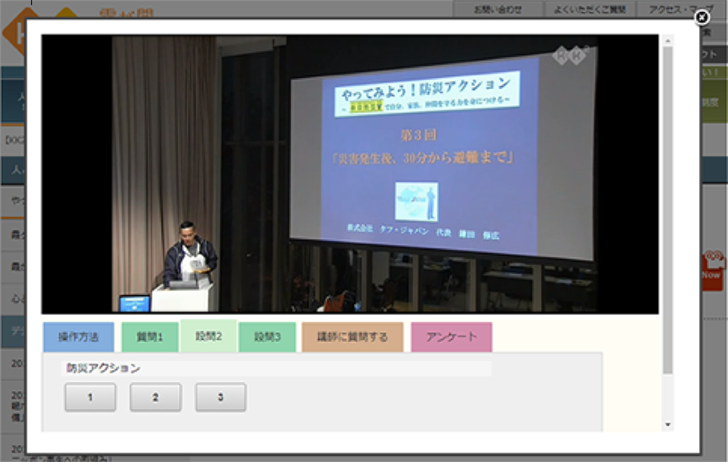Click the scrollbar down arrow in popup
Viewport: 728px width, 462px height.
click(x=667, y=424)
